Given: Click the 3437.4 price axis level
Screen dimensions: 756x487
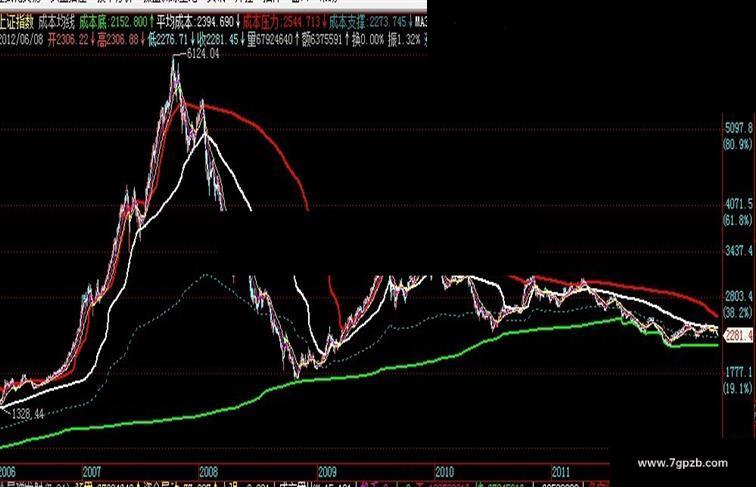Looking at the screenshot, I should coord(738,251).
